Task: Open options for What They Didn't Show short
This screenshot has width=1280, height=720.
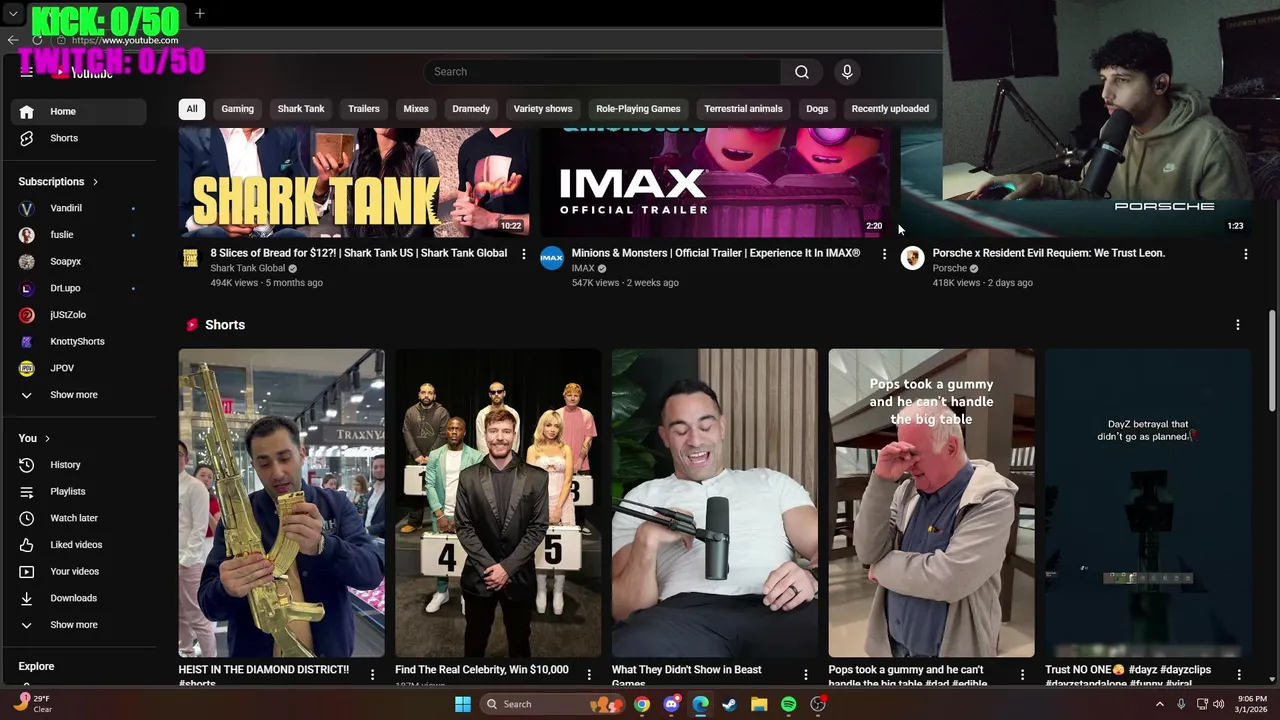Action: point(805,675)
